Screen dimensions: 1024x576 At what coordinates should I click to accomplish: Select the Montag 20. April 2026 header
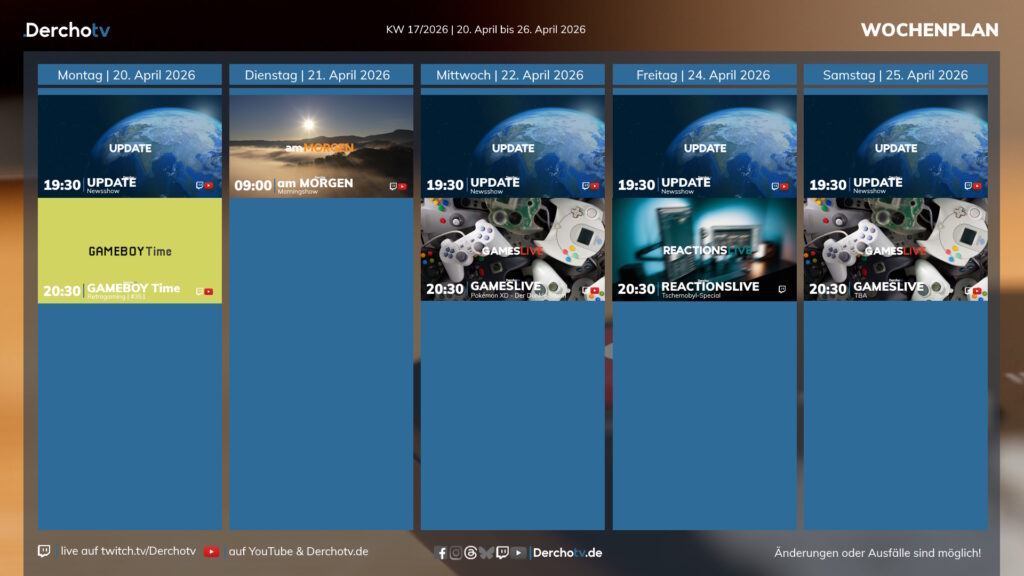pyautogui.click(x=129, y=75)
